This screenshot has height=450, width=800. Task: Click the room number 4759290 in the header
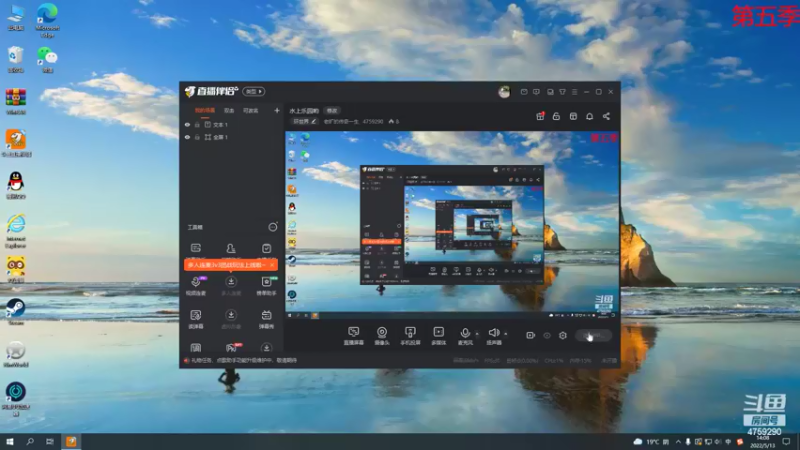pos(373,121)
